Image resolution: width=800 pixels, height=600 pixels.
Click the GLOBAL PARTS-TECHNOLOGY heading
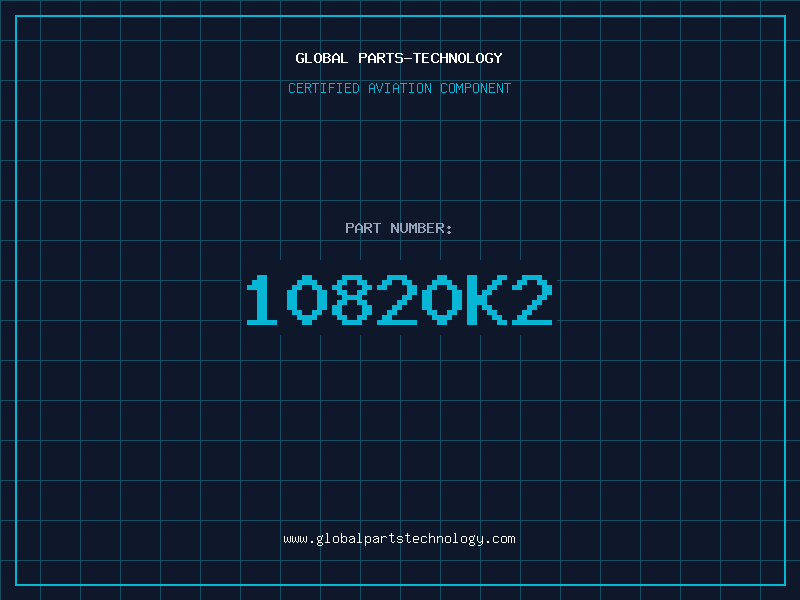point(399,58)
